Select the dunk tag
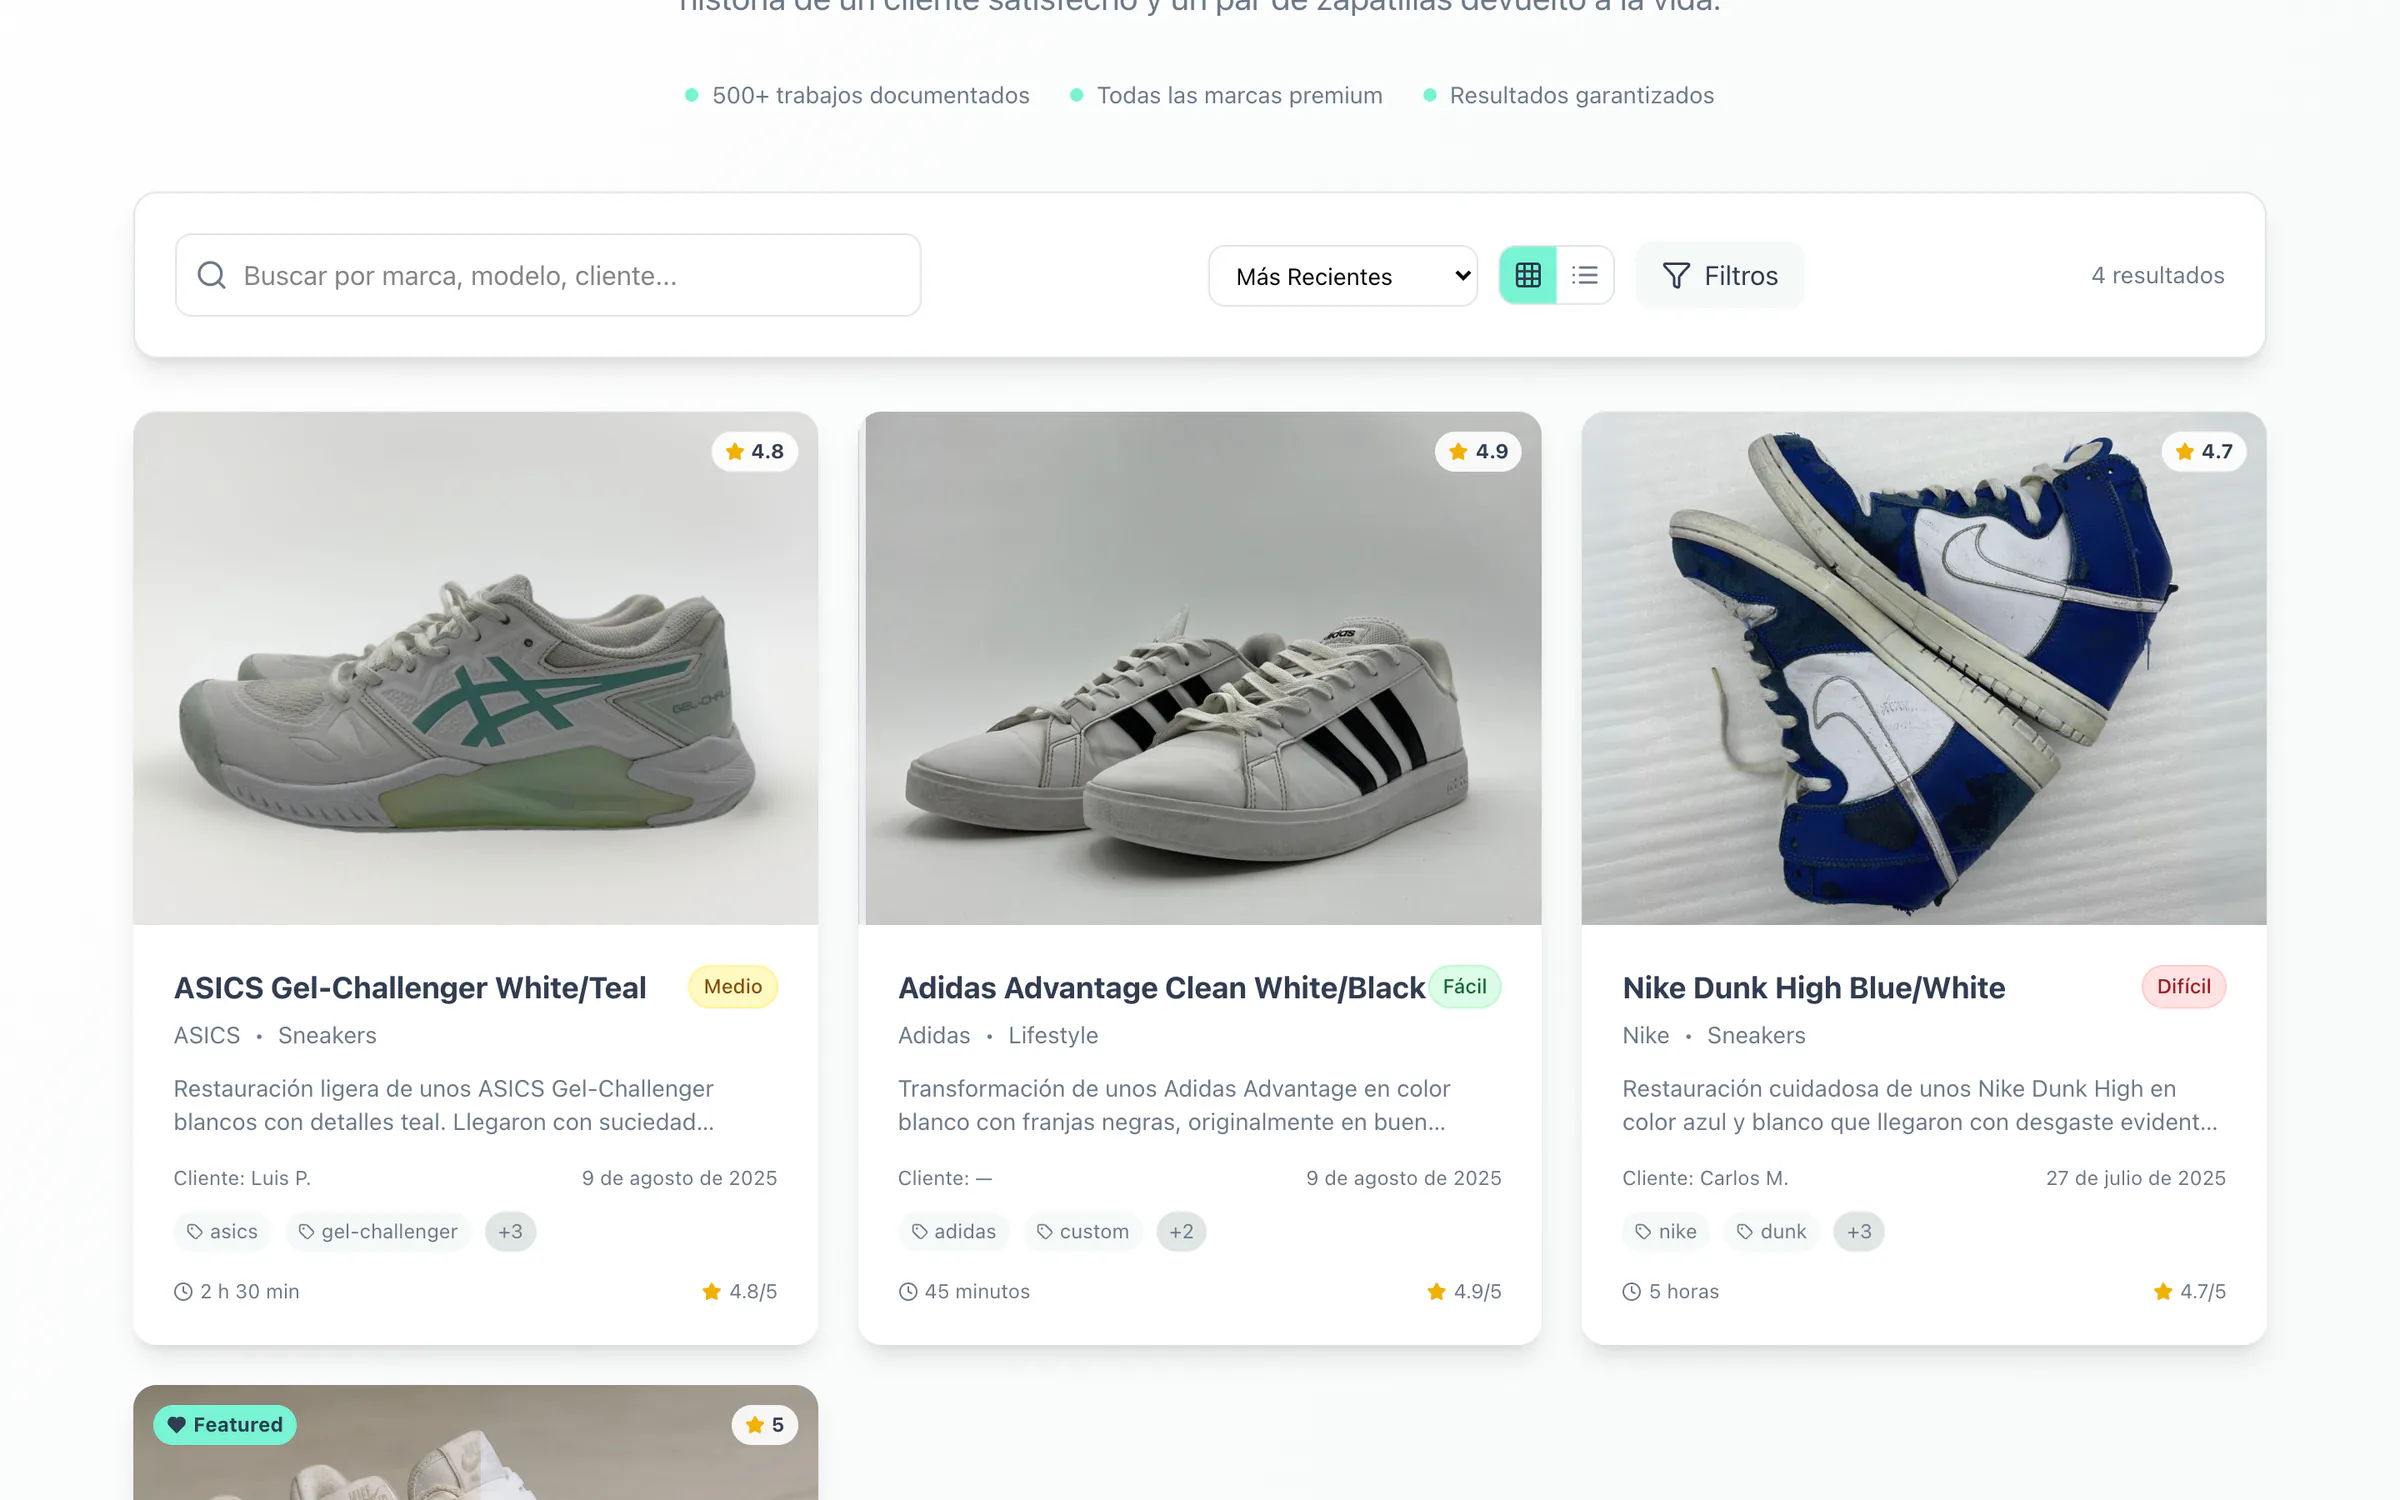 (x=1771, y=1231)
